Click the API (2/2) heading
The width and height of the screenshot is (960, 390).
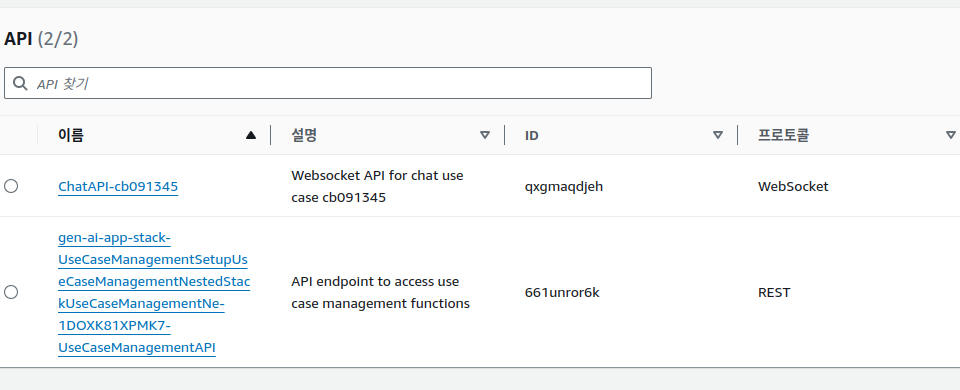click(x=41, y=39)
